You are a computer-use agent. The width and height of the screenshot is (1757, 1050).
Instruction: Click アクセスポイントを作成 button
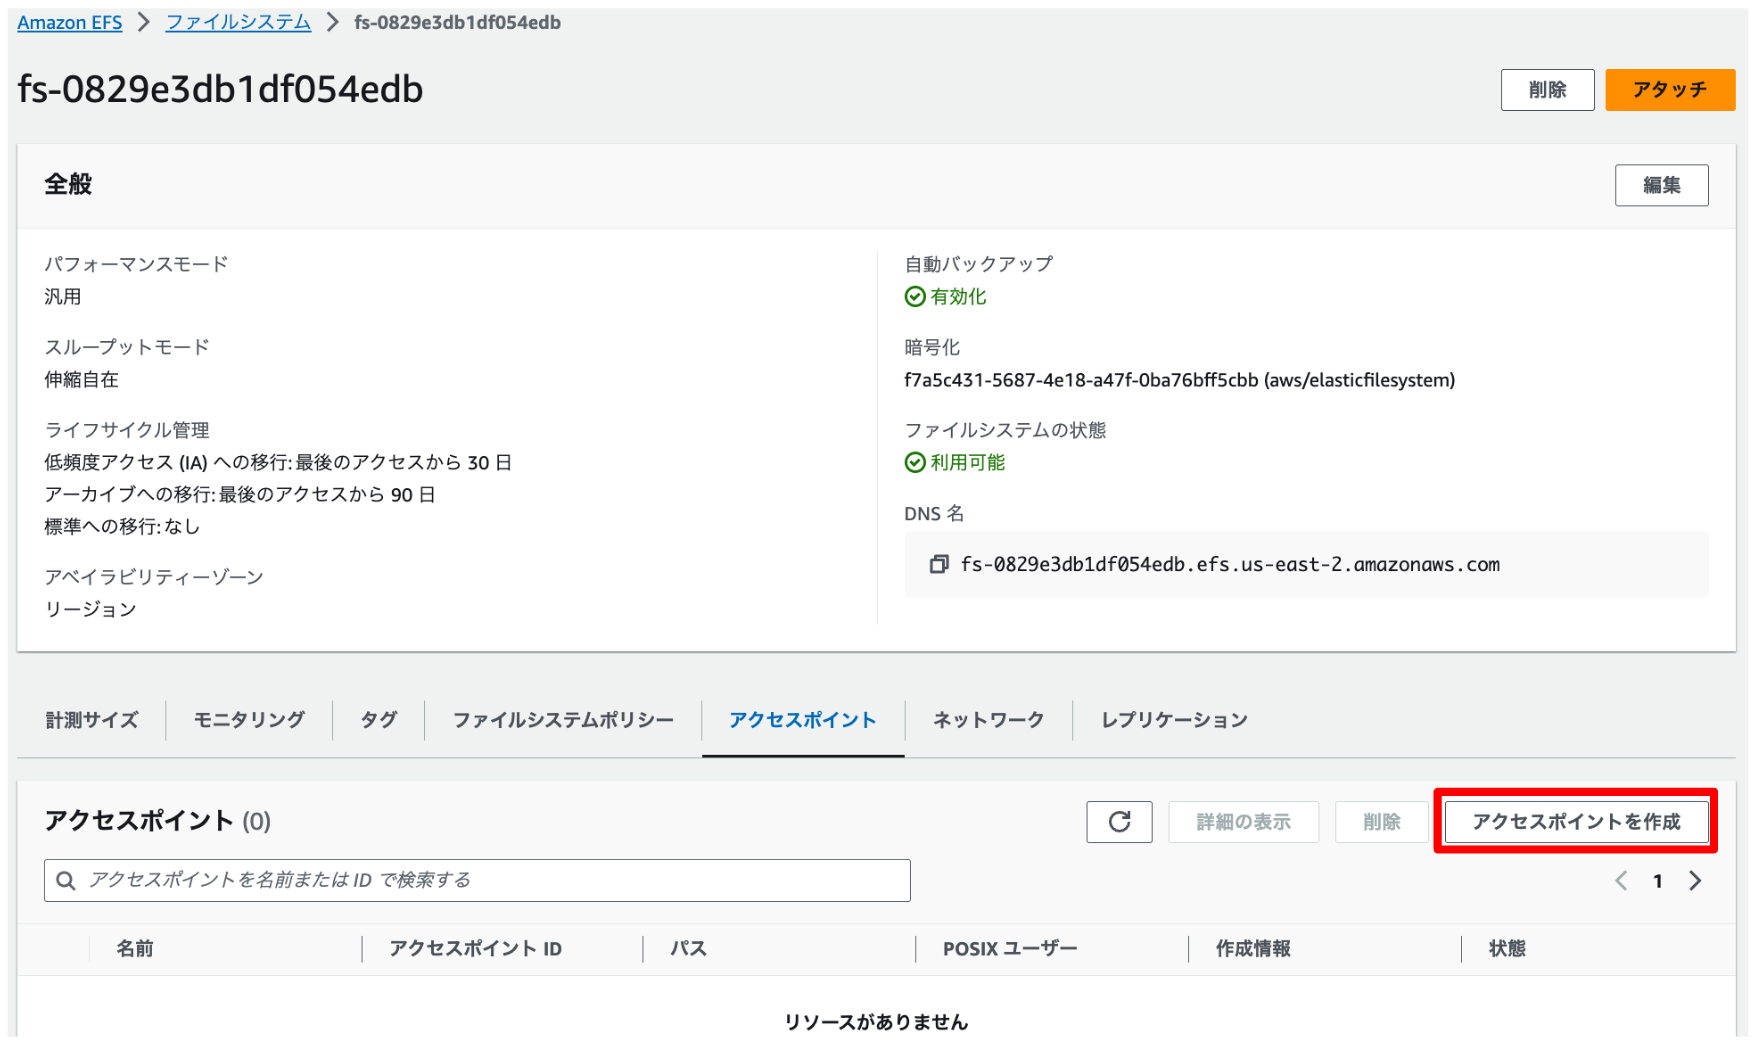click(1576, 822)
